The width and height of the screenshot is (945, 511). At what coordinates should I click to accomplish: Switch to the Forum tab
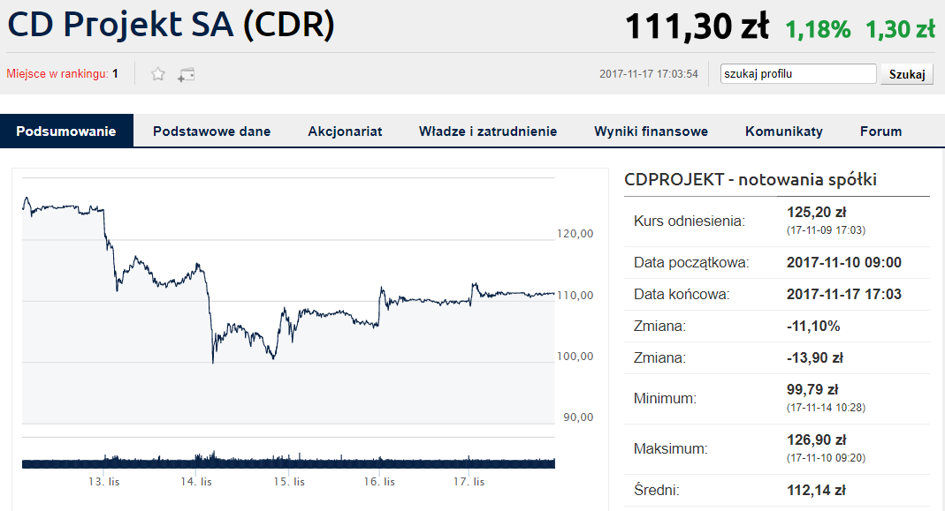click(x=881, y=131)
